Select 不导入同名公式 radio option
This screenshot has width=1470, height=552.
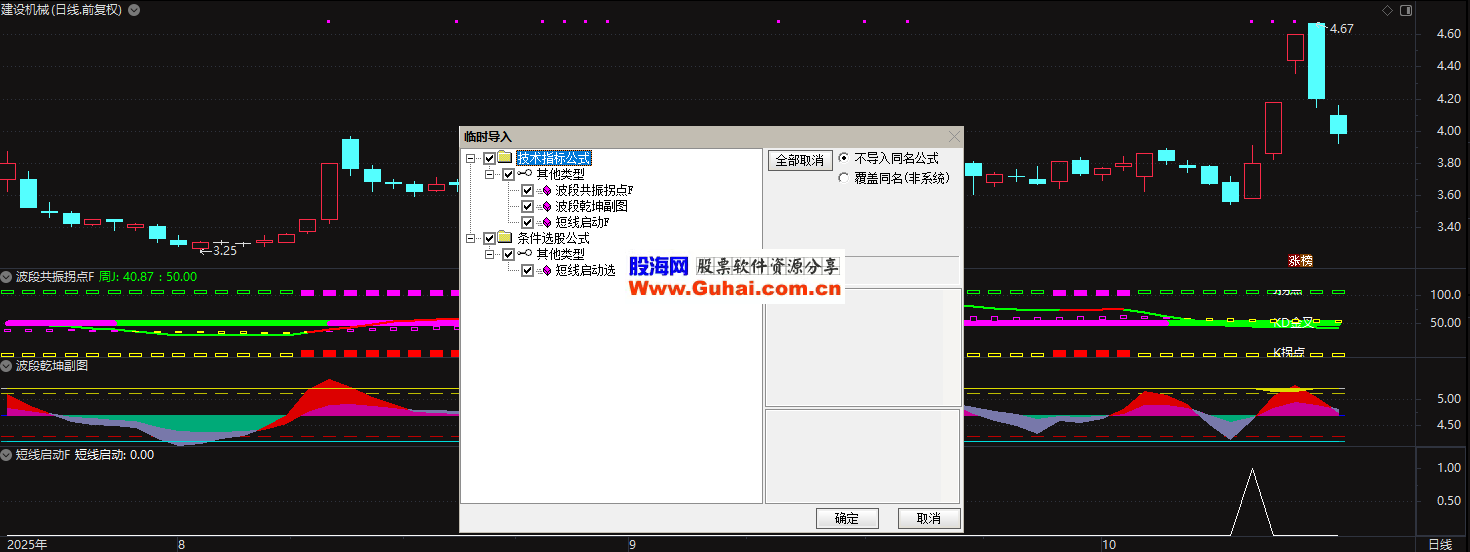pos(844,158)
